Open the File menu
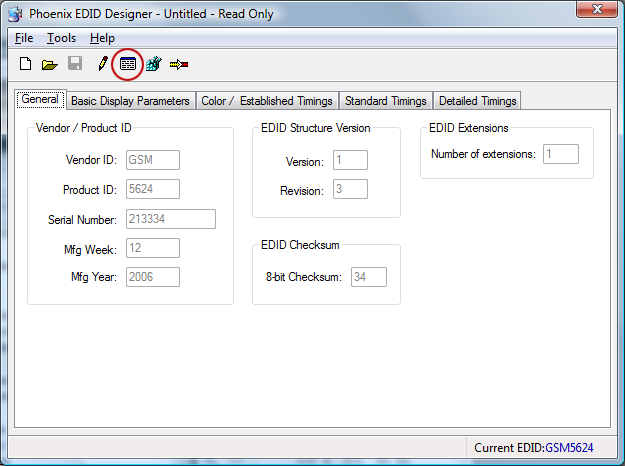625x466 pixels. point(24,38)
